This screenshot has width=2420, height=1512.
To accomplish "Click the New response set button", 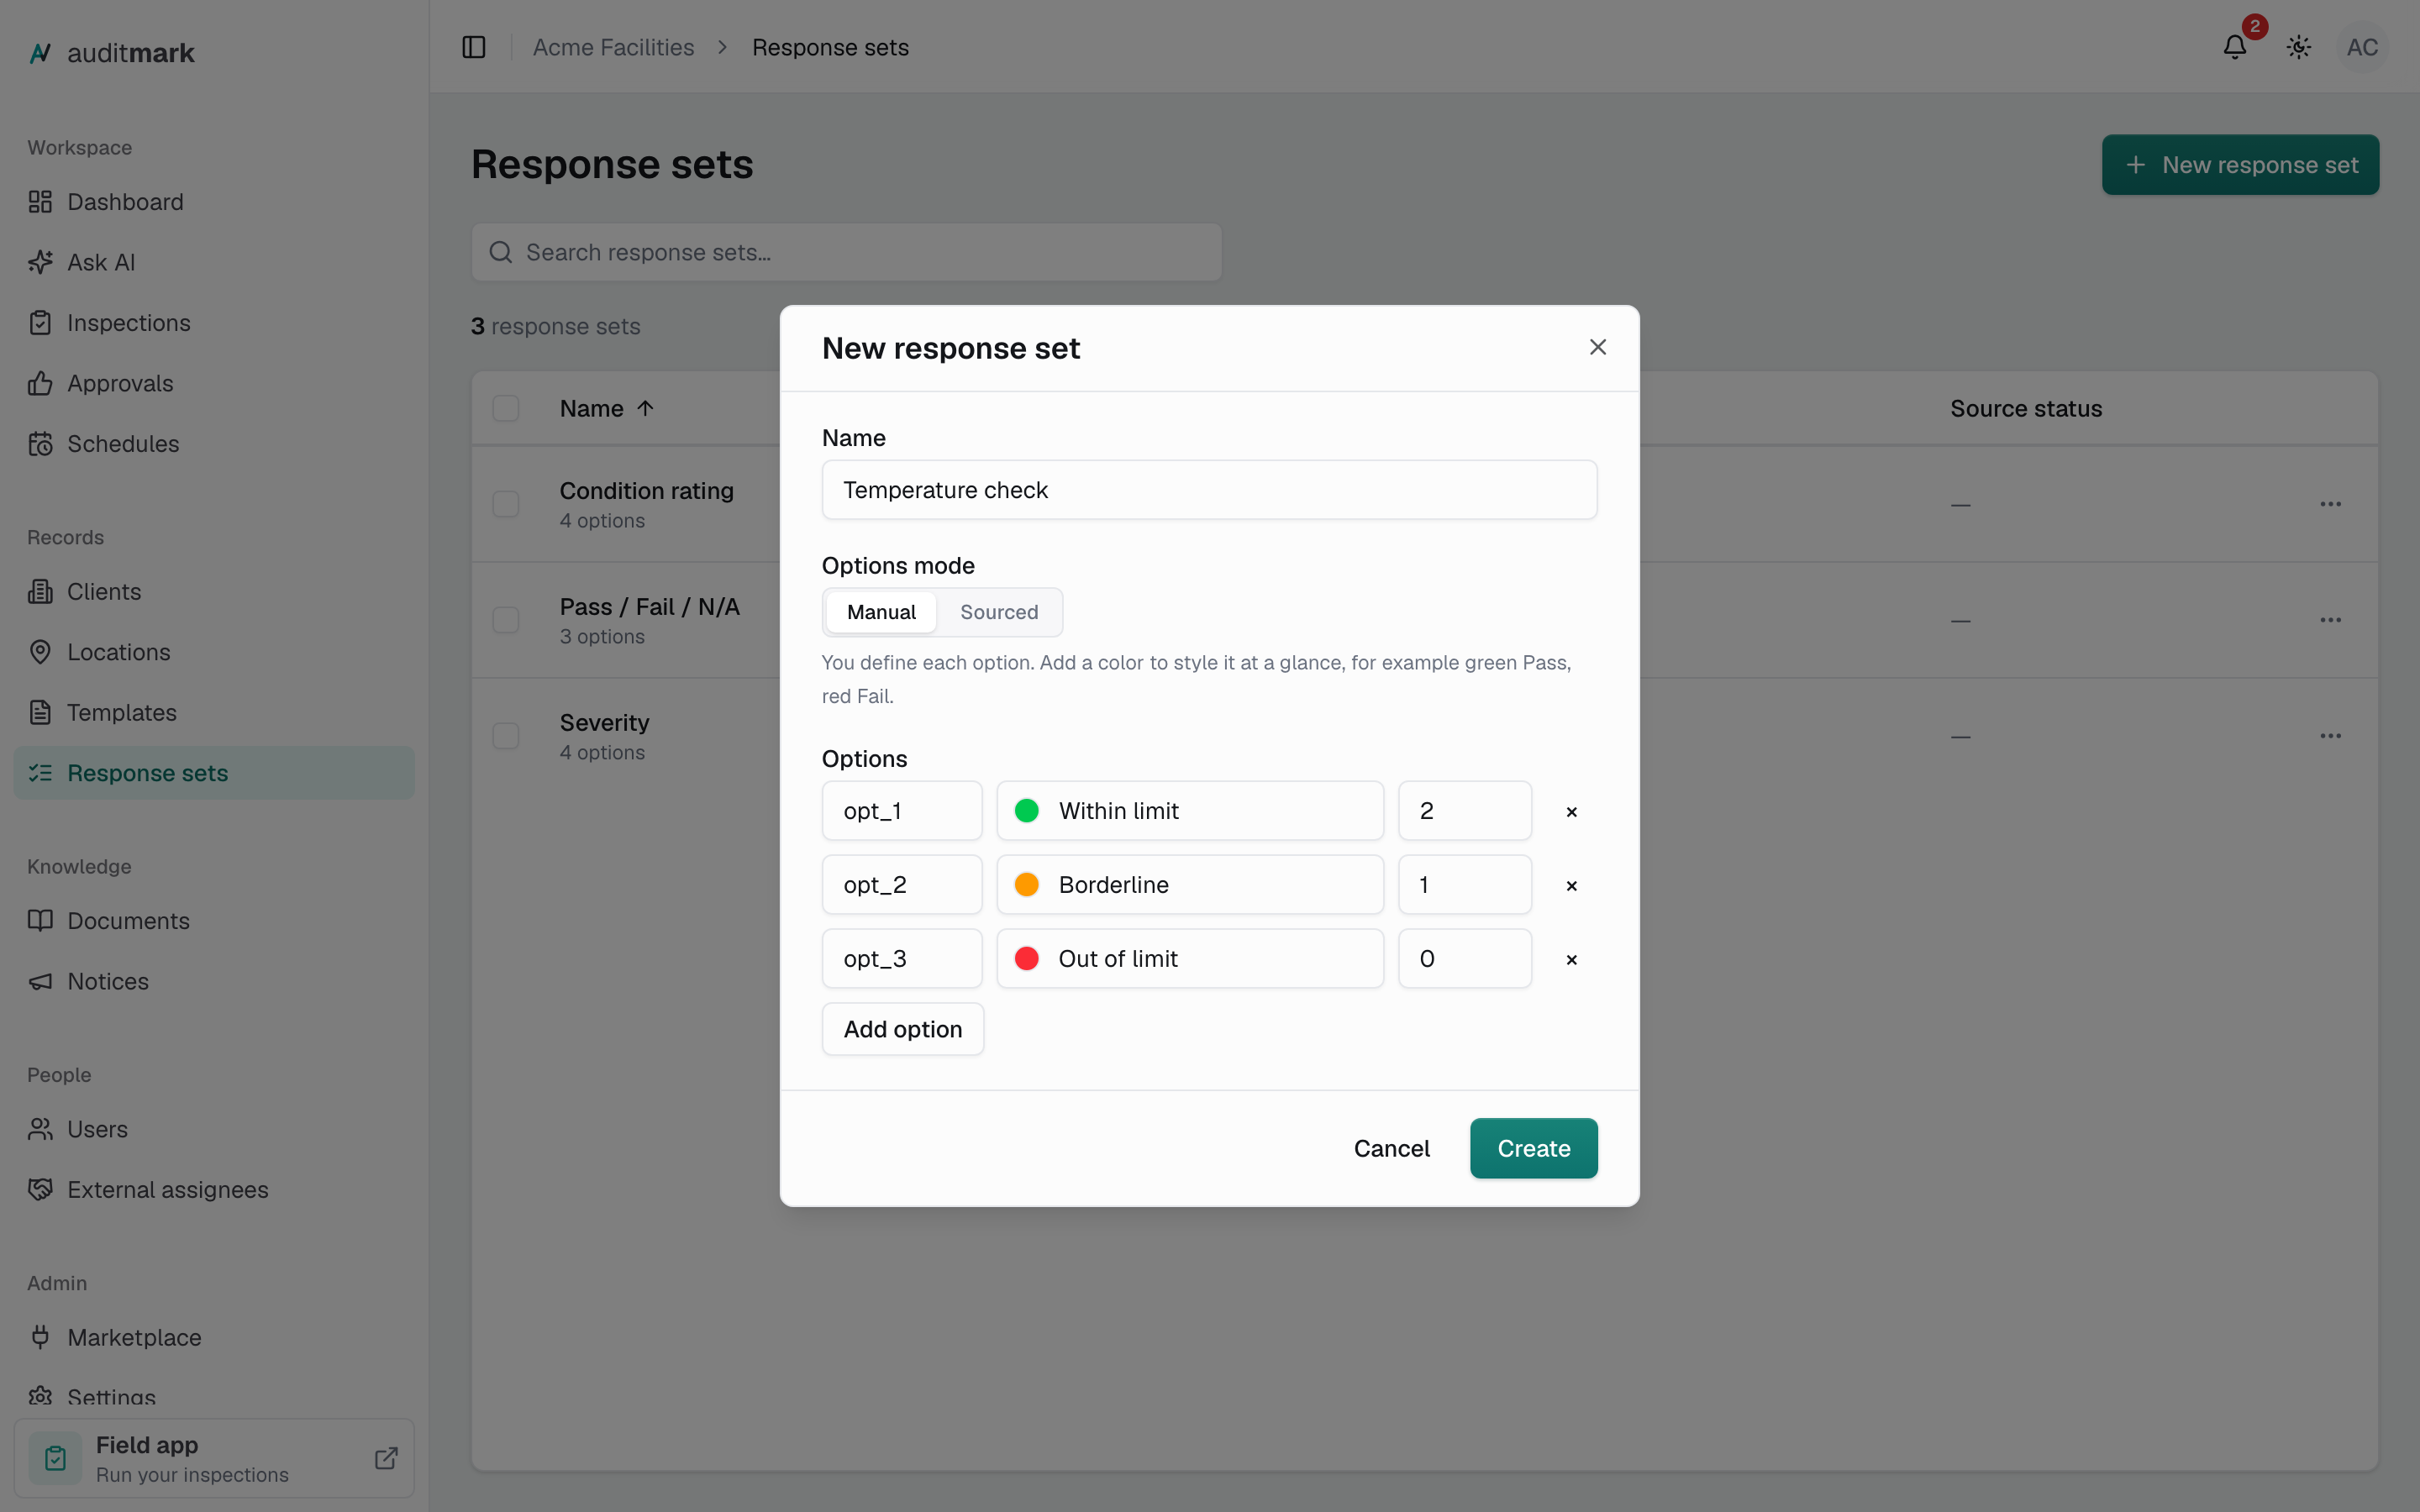I will [2240, 165].
